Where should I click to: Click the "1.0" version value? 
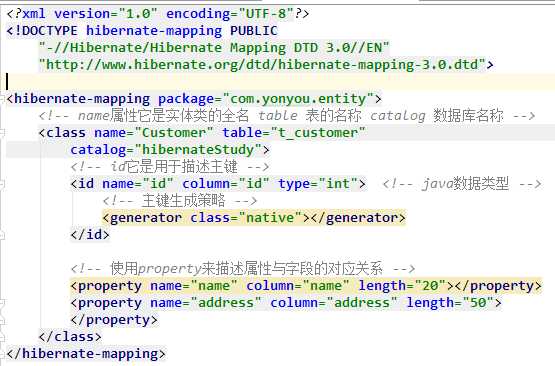click(138, 13)
